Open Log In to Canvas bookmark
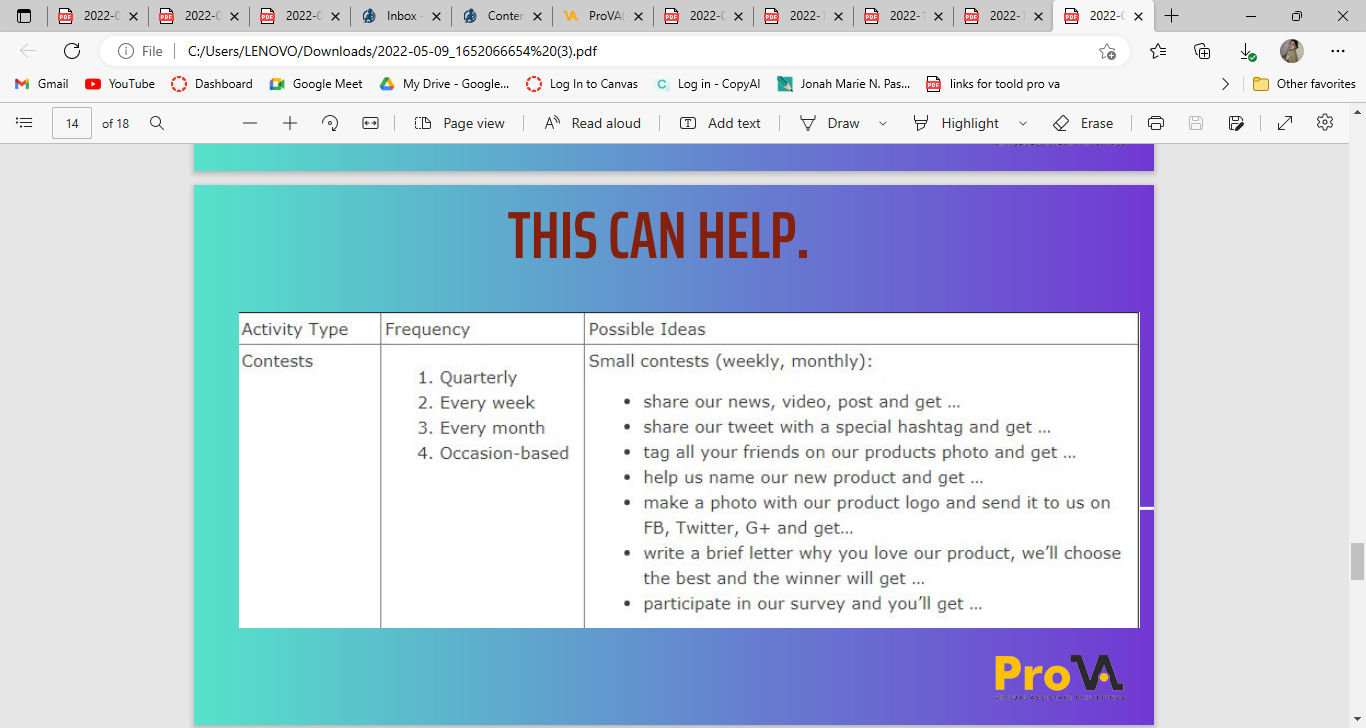 click(x=583, y=84)
